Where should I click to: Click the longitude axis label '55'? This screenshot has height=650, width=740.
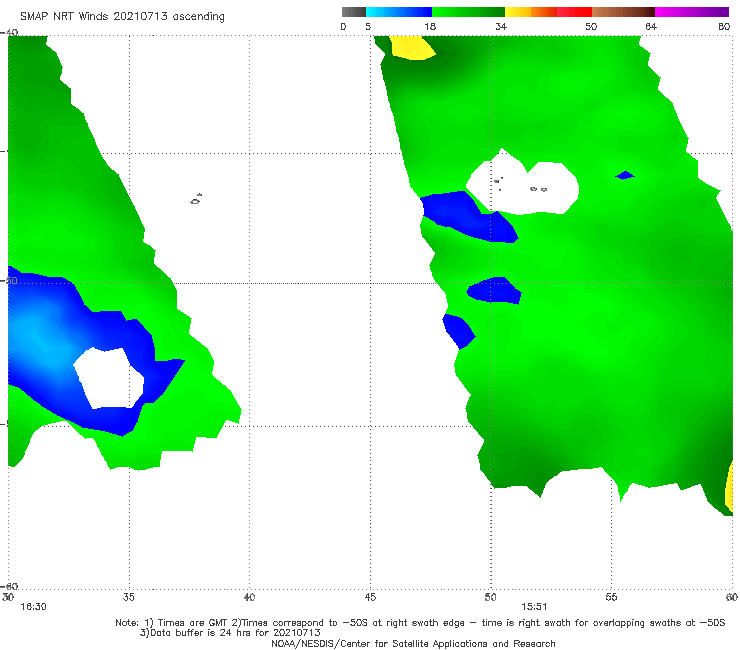coord(611,597)
